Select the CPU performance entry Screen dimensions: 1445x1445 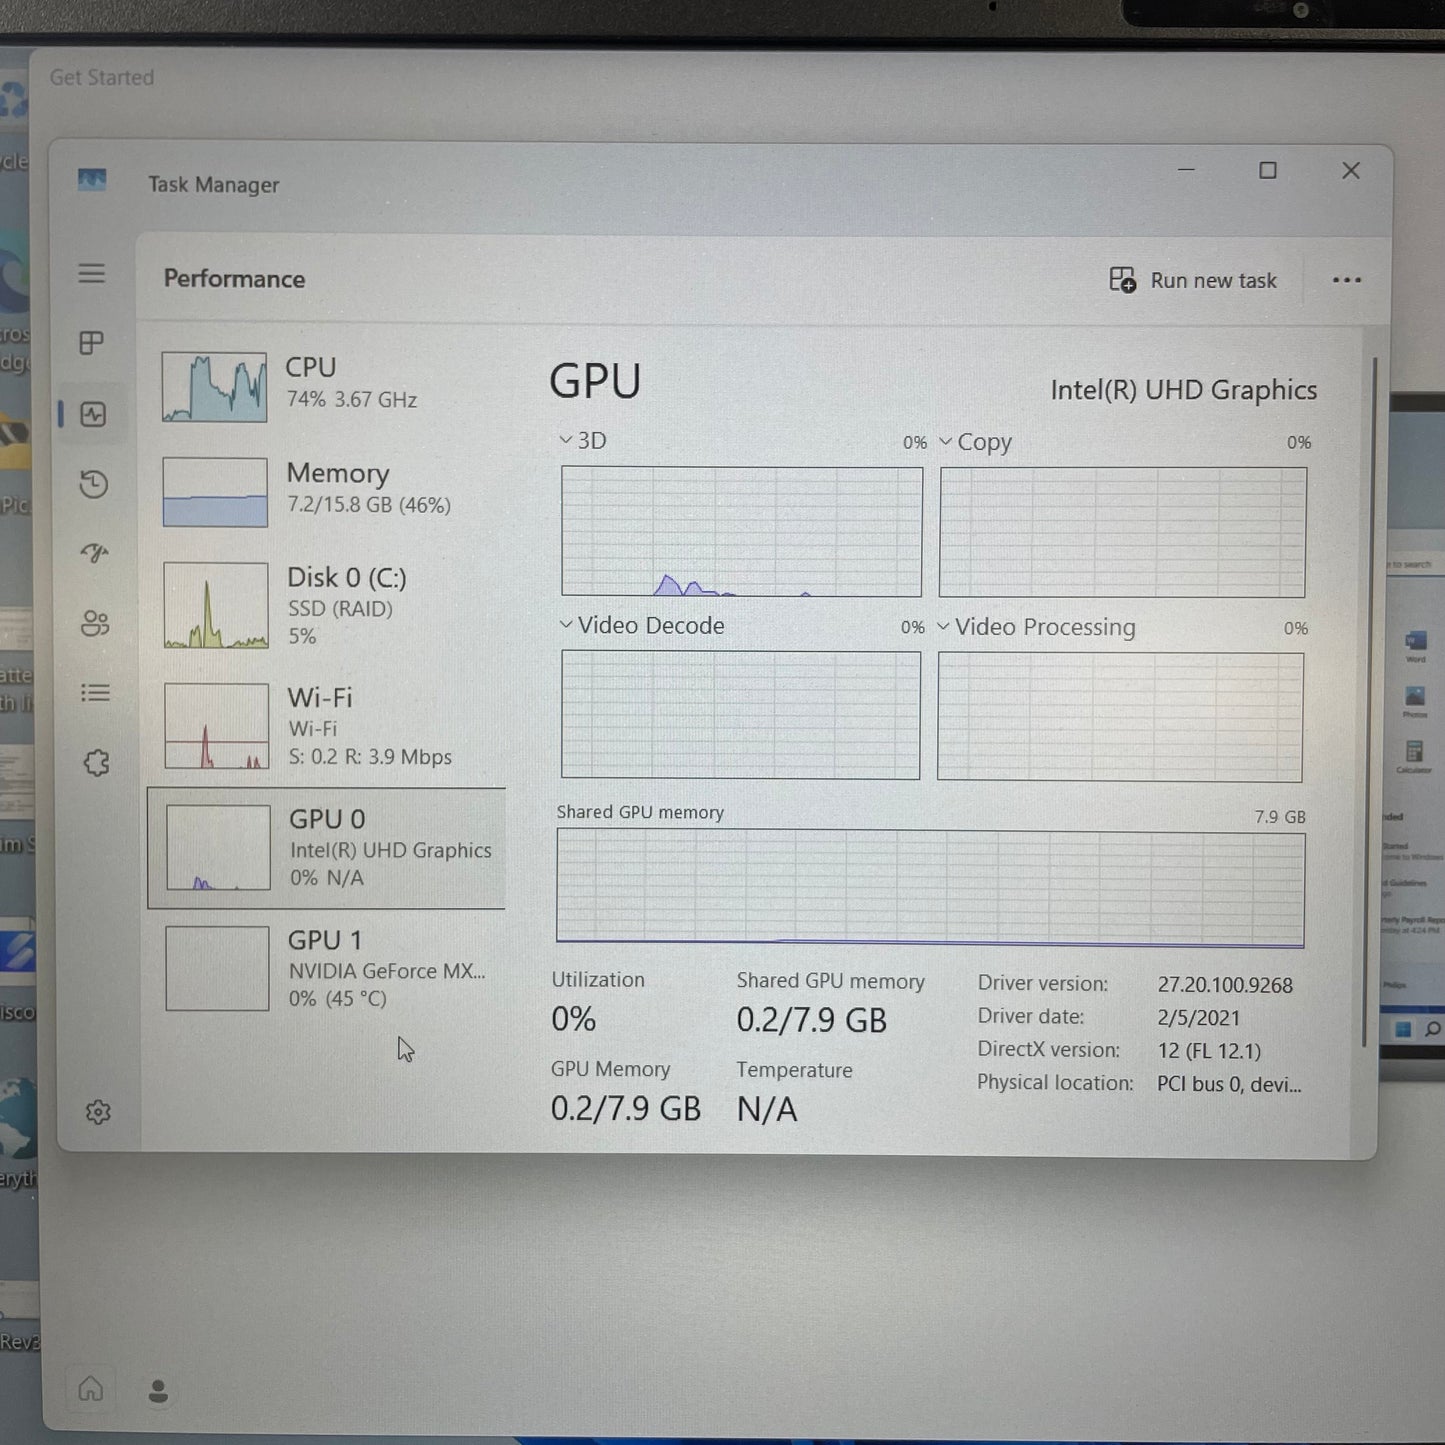327,386
